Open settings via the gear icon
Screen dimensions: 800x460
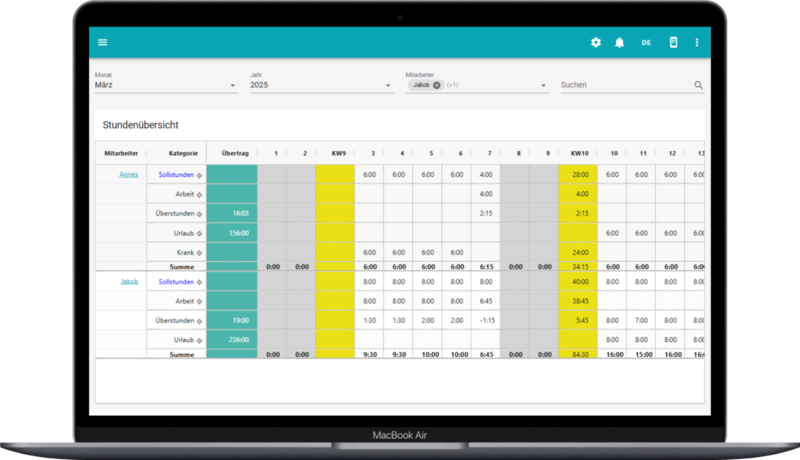(596, 42)
